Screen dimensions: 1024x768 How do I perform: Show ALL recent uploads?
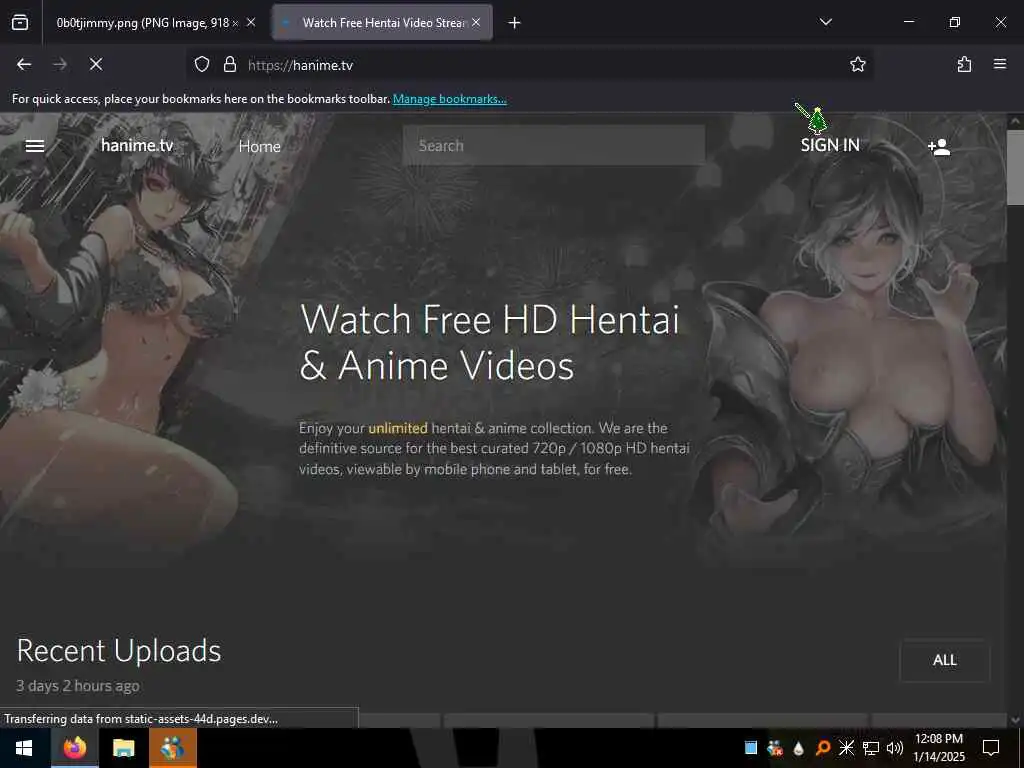(944, 660)
